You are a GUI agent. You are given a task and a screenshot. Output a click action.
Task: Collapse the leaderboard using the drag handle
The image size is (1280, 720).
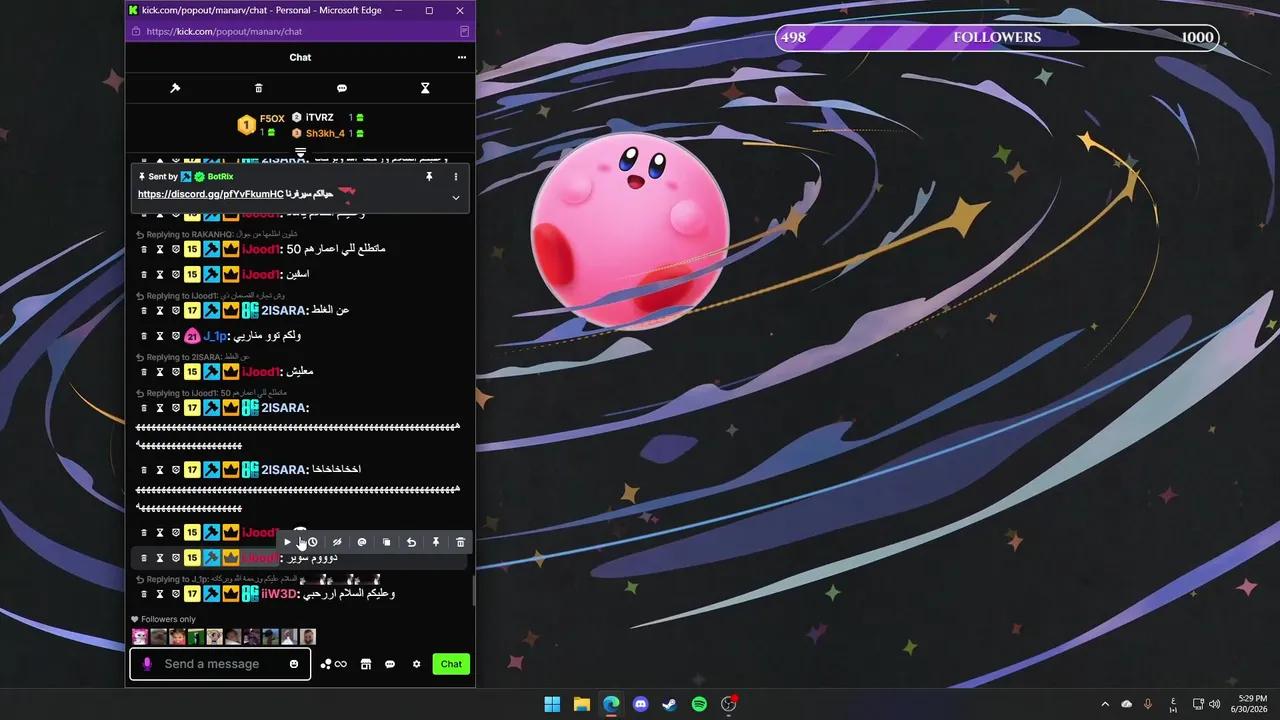[x=300, y=152]
